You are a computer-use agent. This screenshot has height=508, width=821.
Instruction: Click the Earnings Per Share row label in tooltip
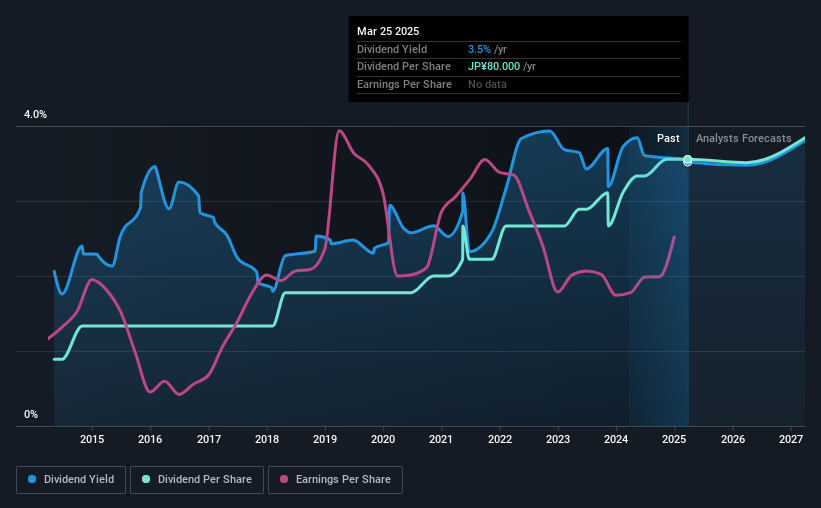(x=404, y=84)
